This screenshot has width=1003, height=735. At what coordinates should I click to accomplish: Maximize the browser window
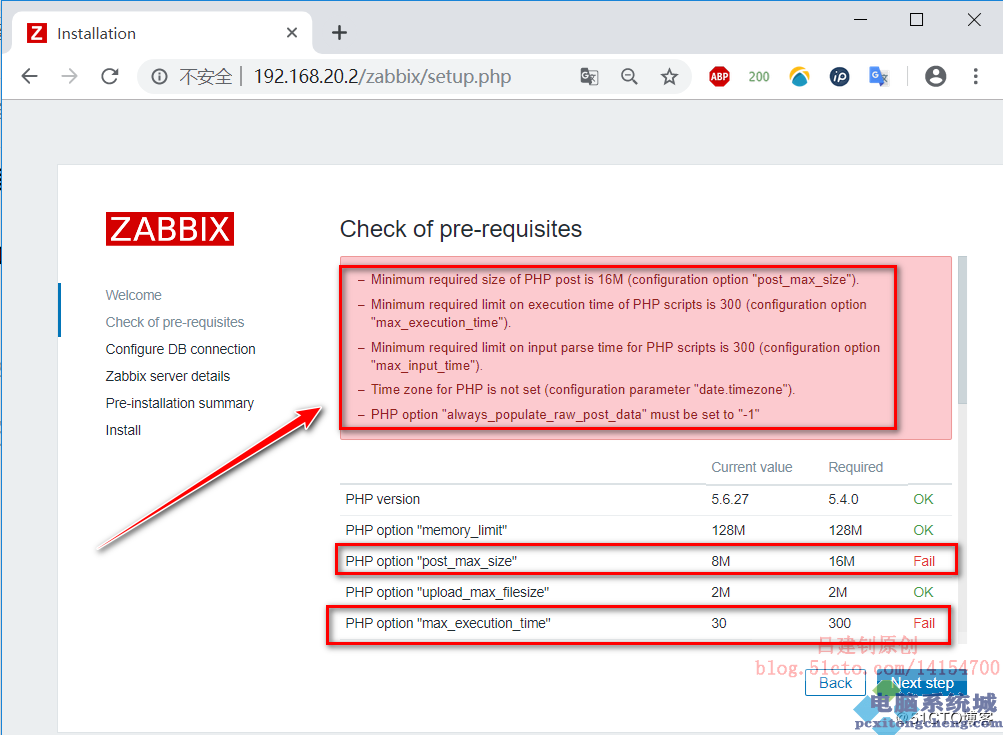tap(916, 20)
